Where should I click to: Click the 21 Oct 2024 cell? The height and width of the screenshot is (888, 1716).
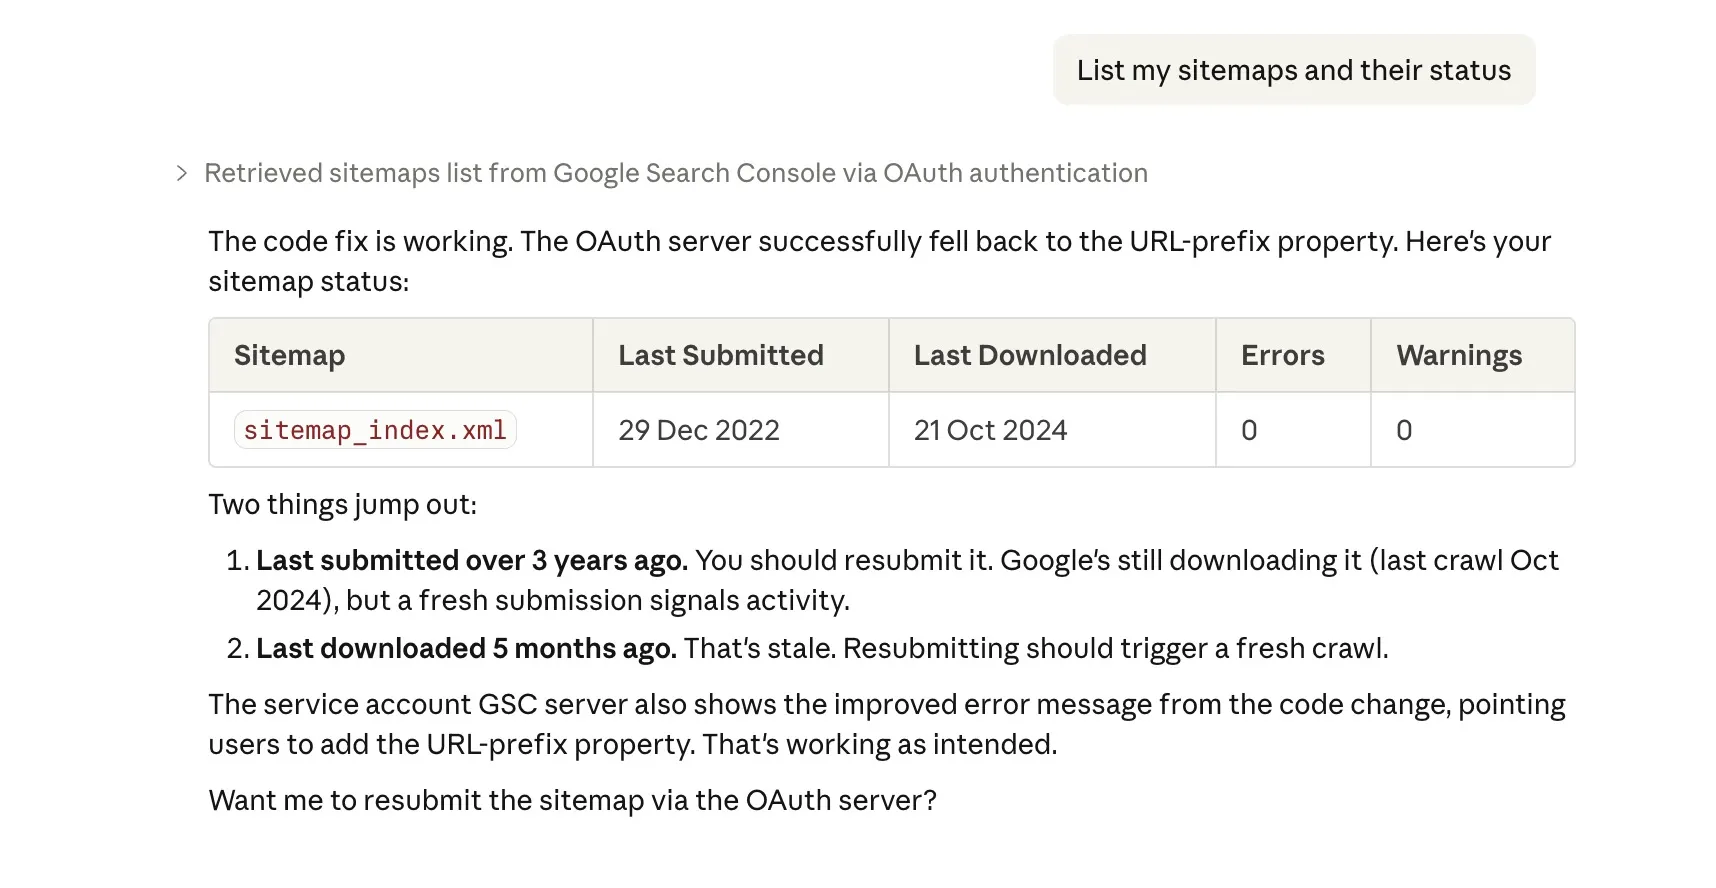pyautogui.click(x=990, y=430)
